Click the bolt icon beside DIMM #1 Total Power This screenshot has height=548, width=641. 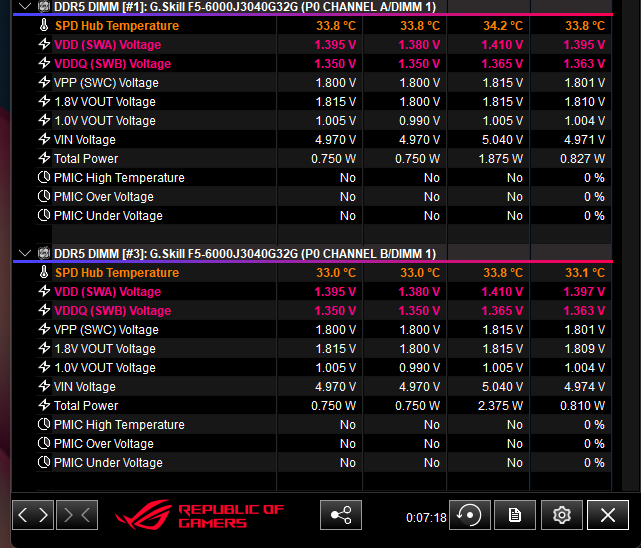tap(44, 158)
